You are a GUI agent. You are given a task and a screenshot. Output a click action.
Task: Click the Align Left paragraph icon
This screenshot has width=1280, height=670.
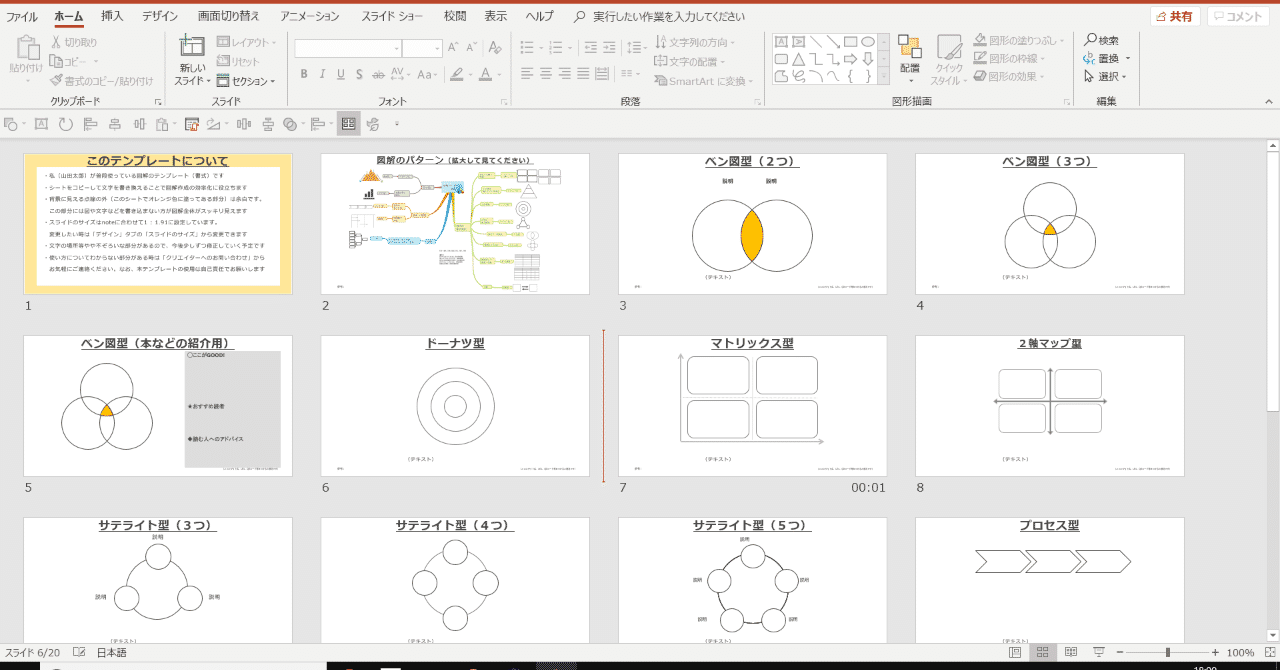coord(528,73)
